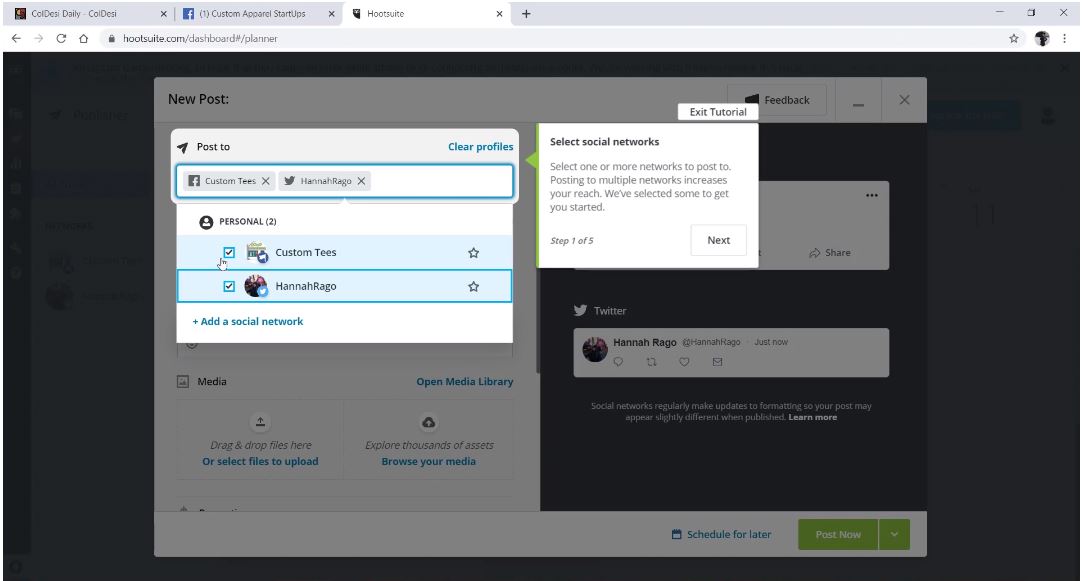1082x581 pixels.
Task: Click Browse your media link
Action: click(429, 462)
